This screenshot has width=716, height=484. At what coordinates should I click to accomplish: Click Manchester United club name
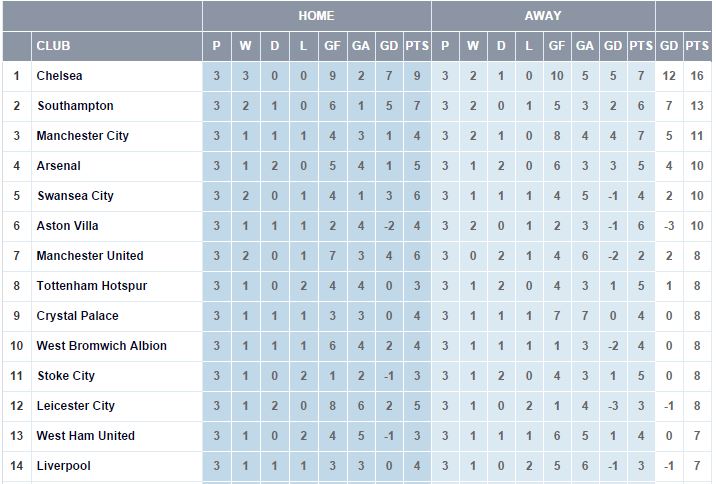tap(90, 256)
